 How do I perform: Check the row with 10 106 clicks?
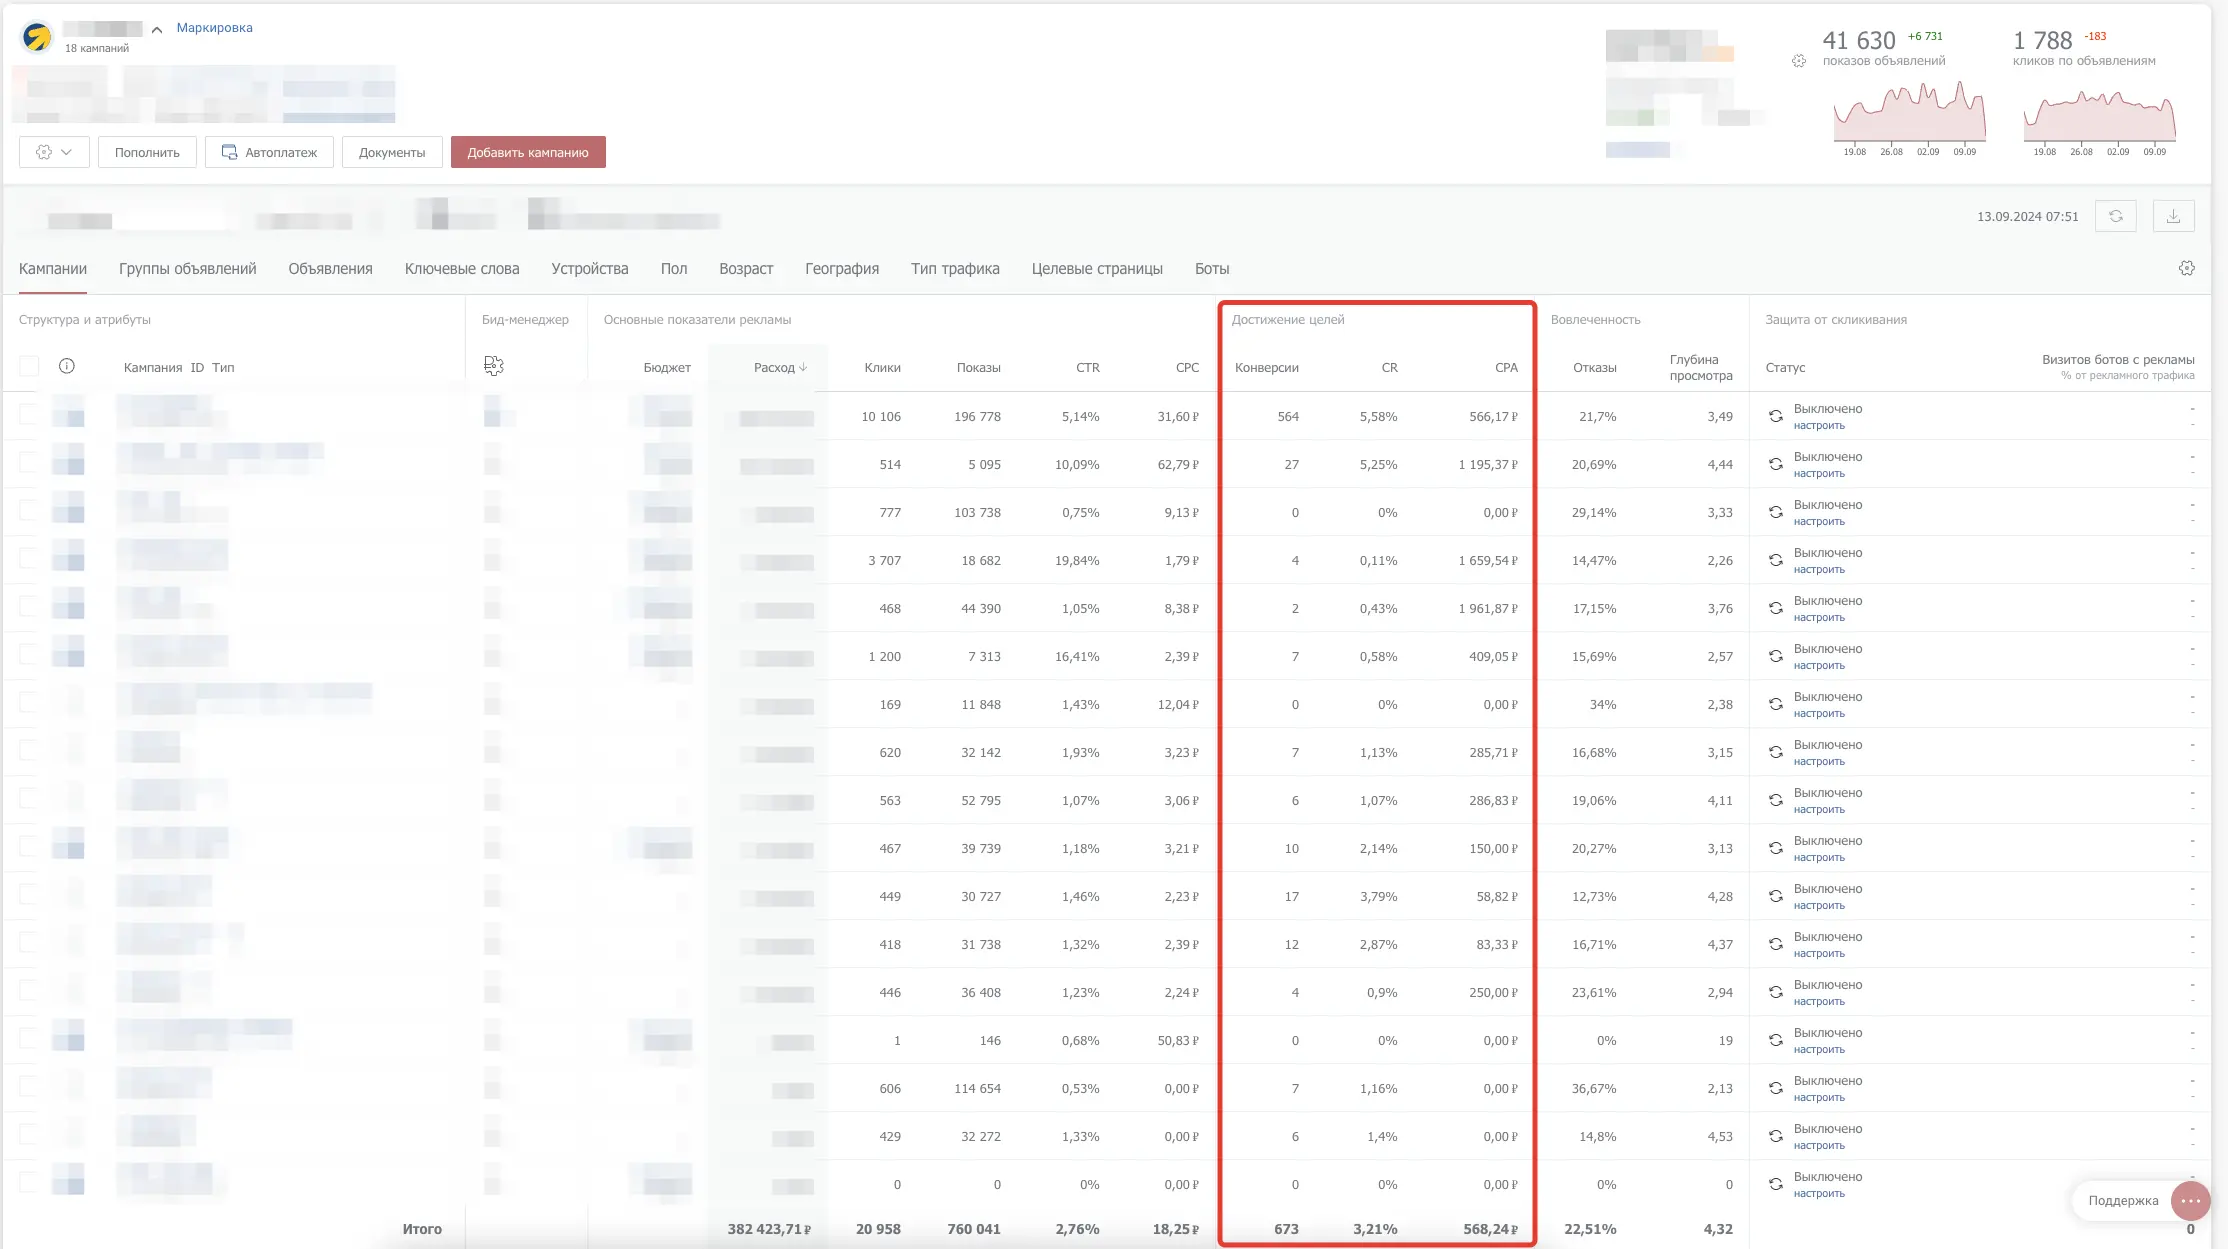tap(28, 414)
